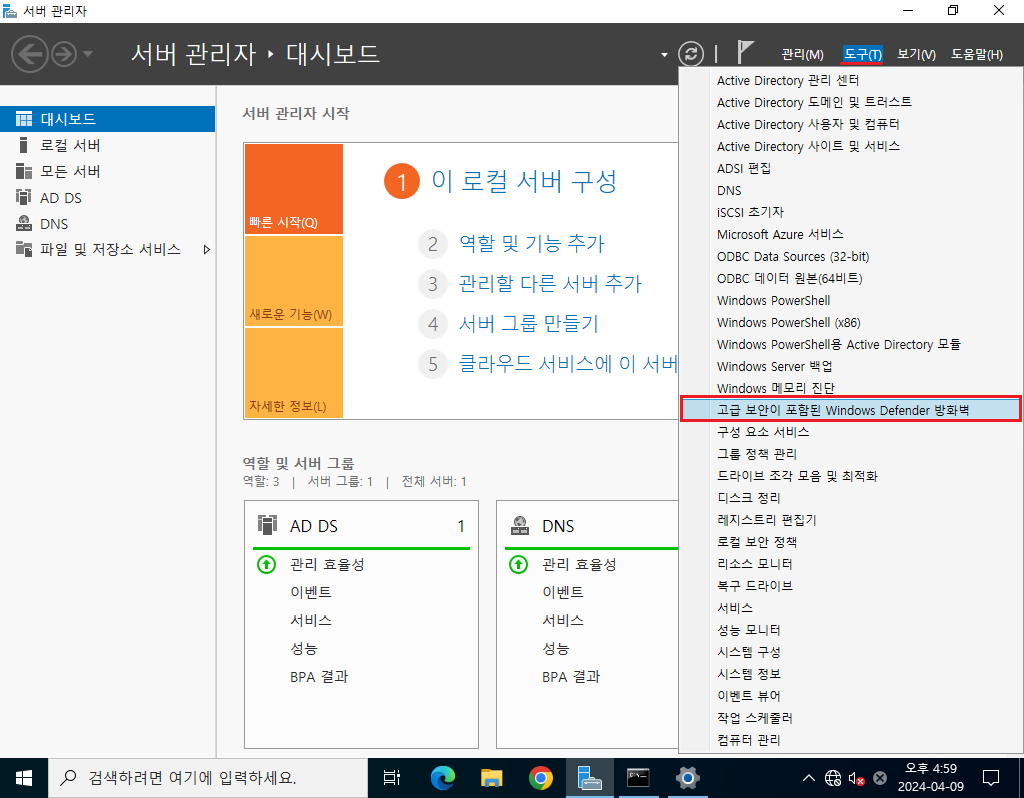Refresh the Server Manager dashboard
1024x798 pixels.
(x=691, y=54)
